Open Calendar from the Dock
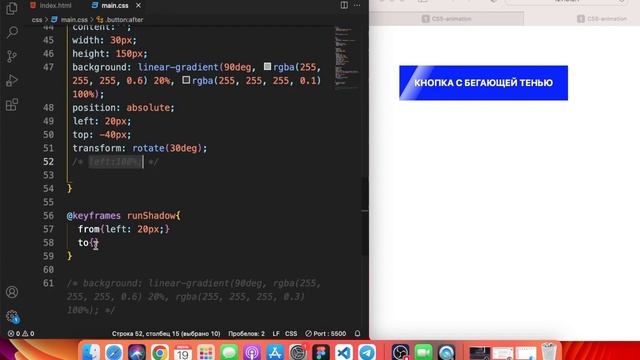Image resolution: width=640 pixels, height=360 pixels. coord(183,352)
